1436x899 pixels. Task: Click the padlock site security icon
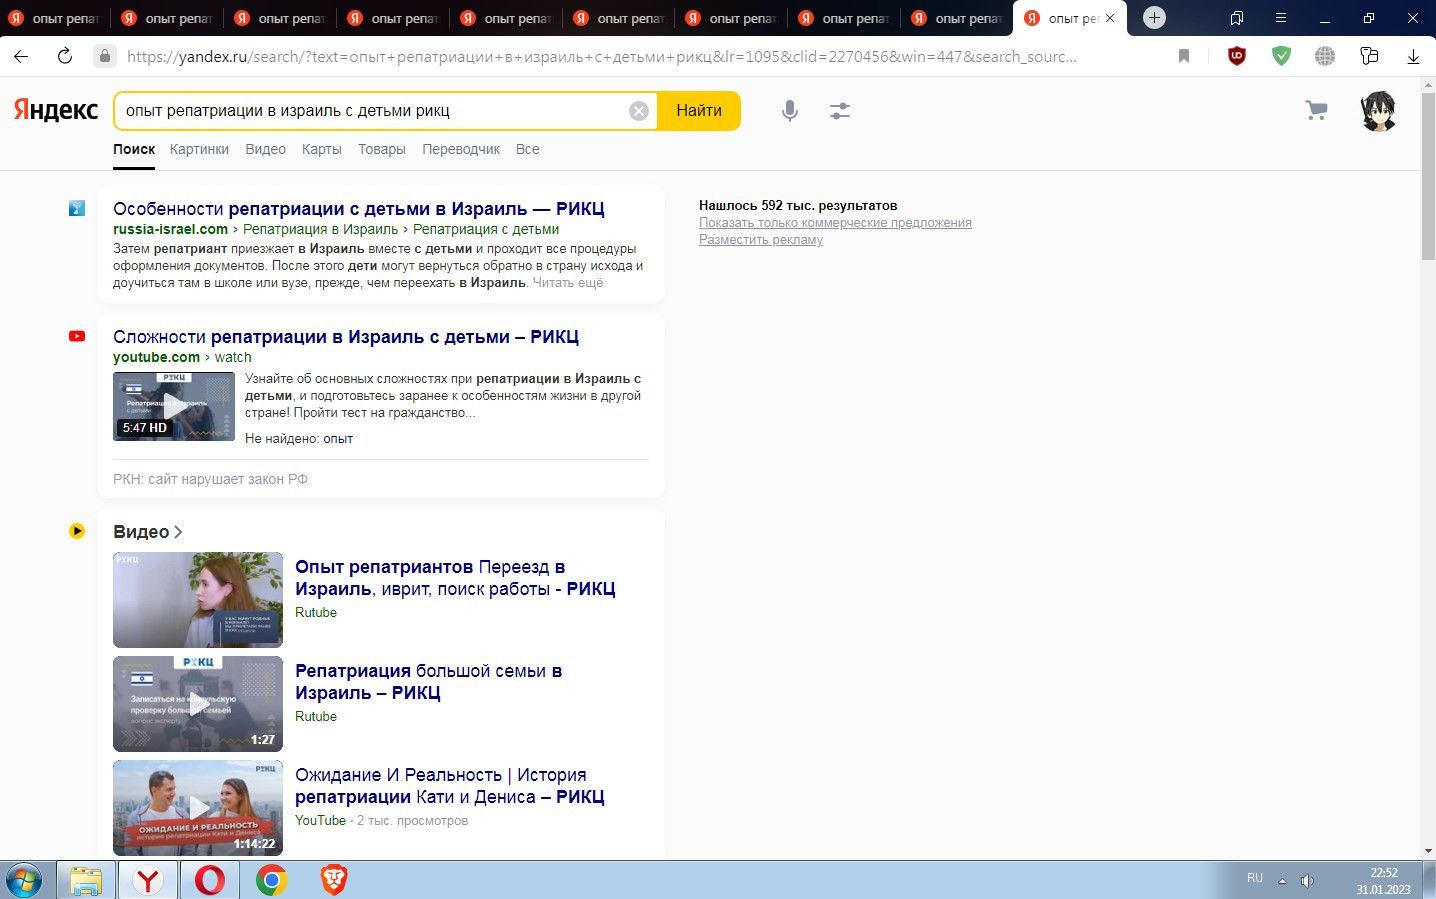(105, 56)
